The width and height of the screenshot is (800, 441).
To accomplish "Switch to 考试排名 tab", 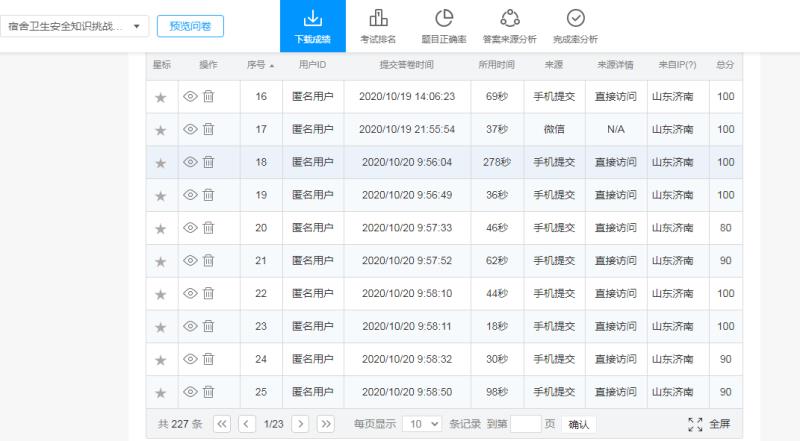I will [x=378, y=26].
